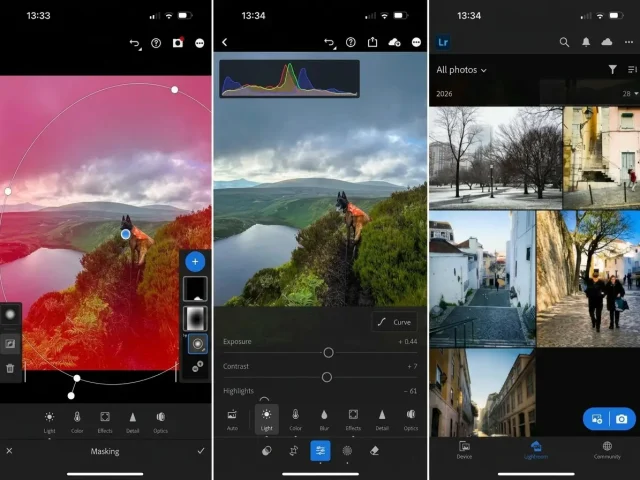Screen dimensions: 640x480
Task: Select the blue Edit sliders tool
Action: coord(320,451)
